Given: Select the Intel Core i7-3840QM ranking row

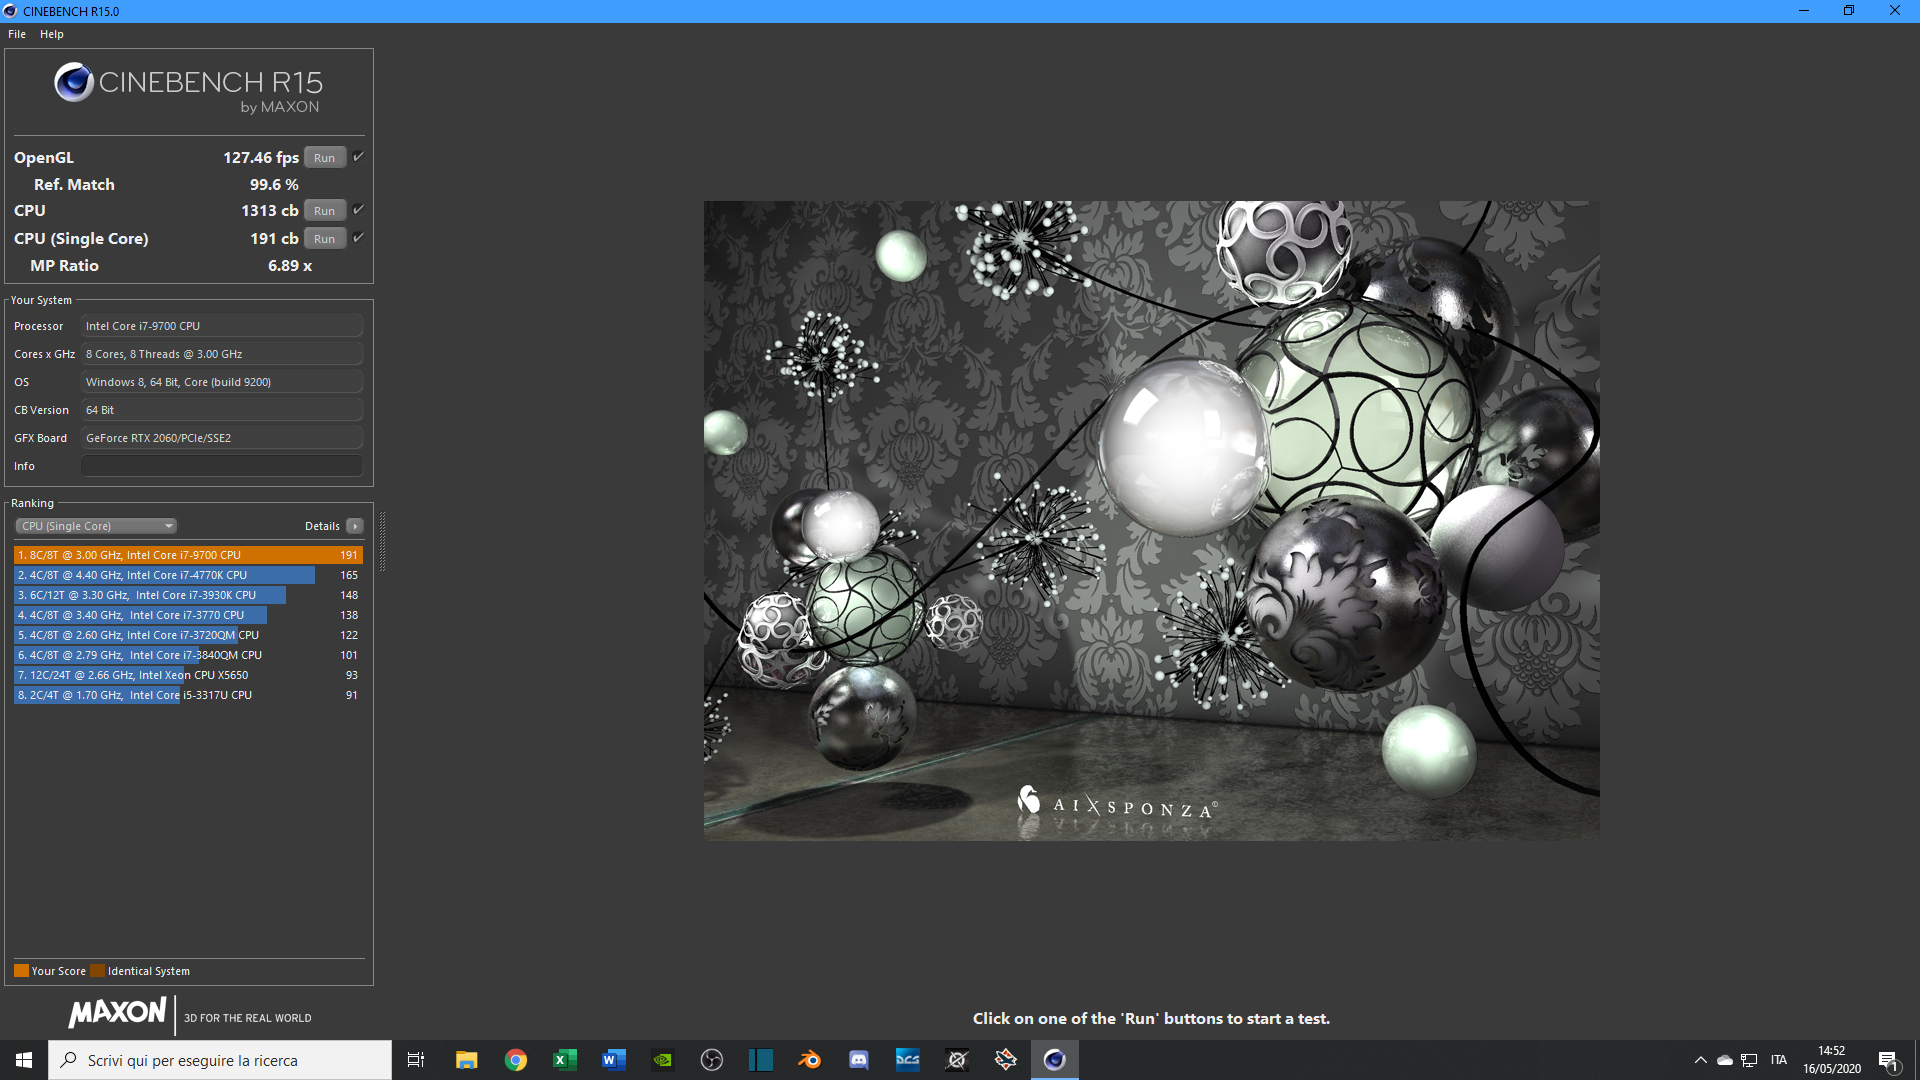Looking at the screenshot, I should coord(188,655).
